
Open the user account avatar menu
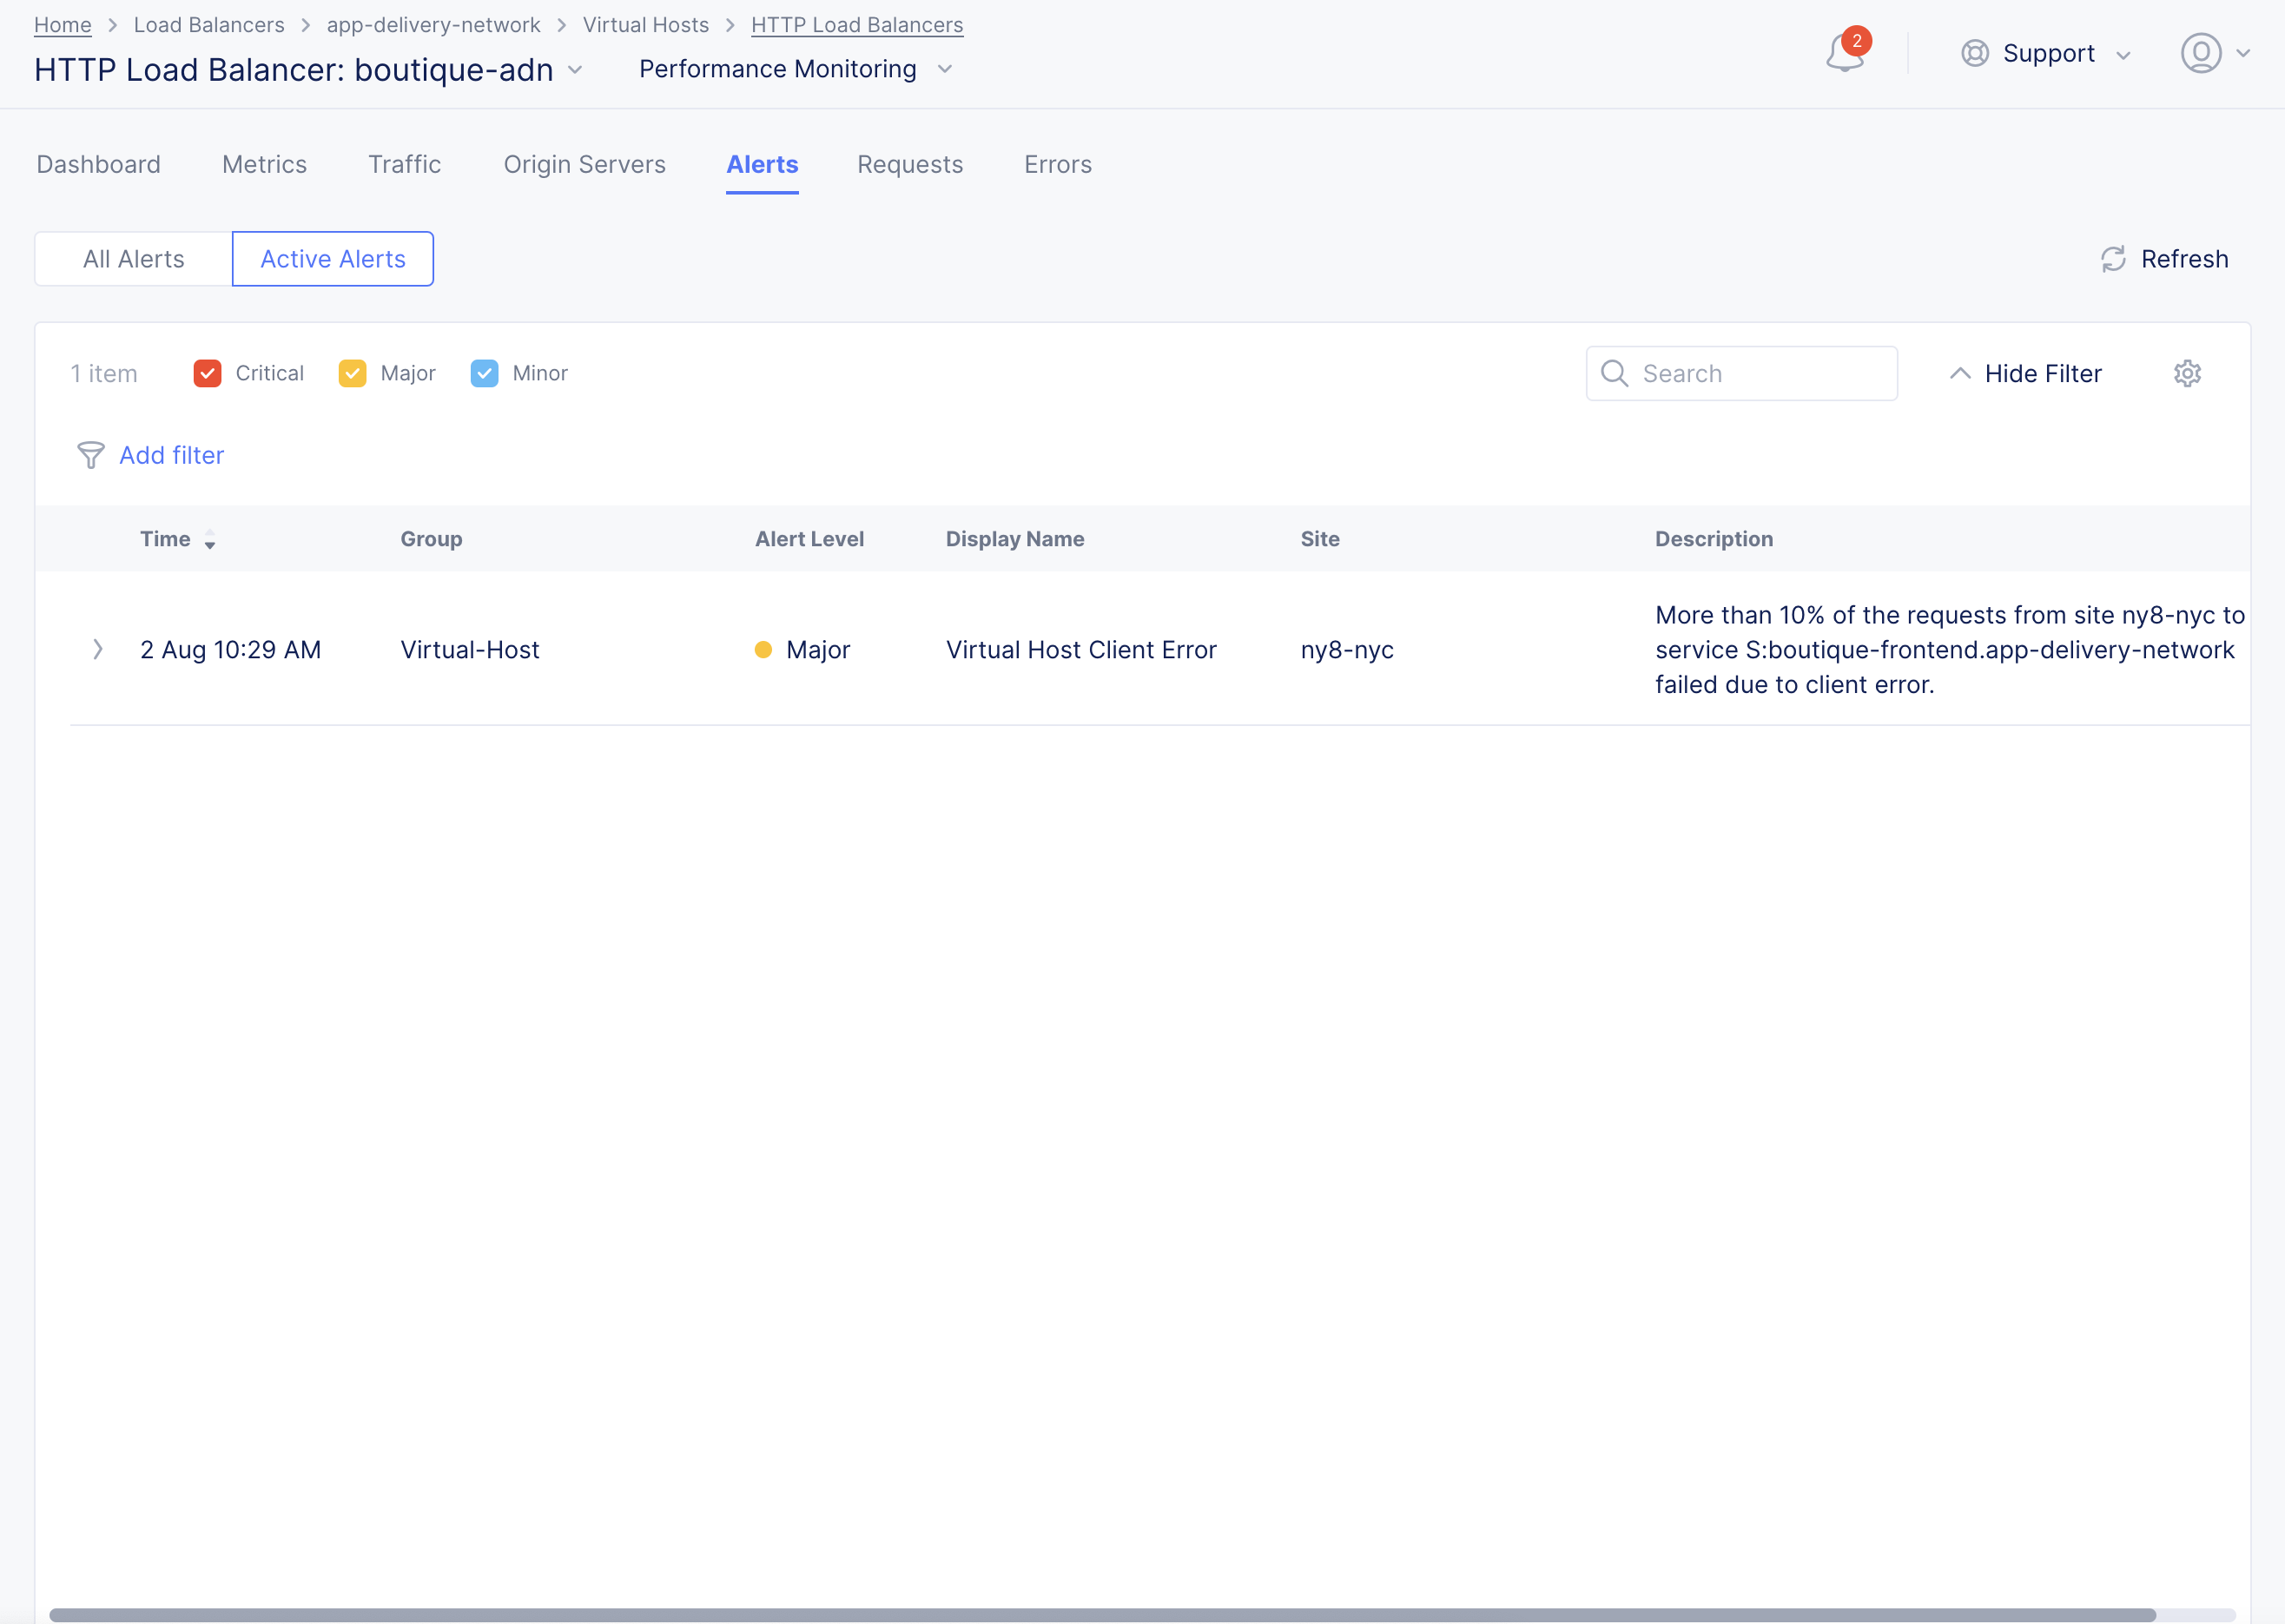[2202, 54]
